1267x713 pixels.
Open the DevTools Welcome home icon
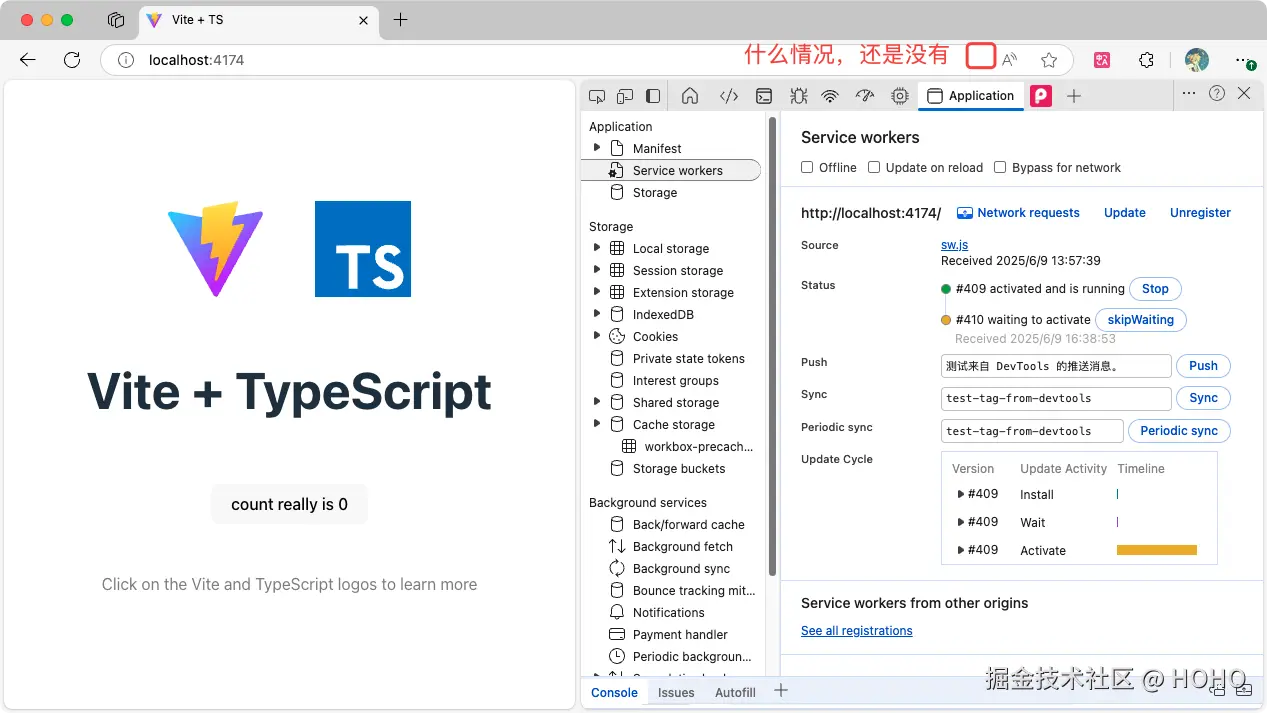pyautogui.click(x=690, y=96)
